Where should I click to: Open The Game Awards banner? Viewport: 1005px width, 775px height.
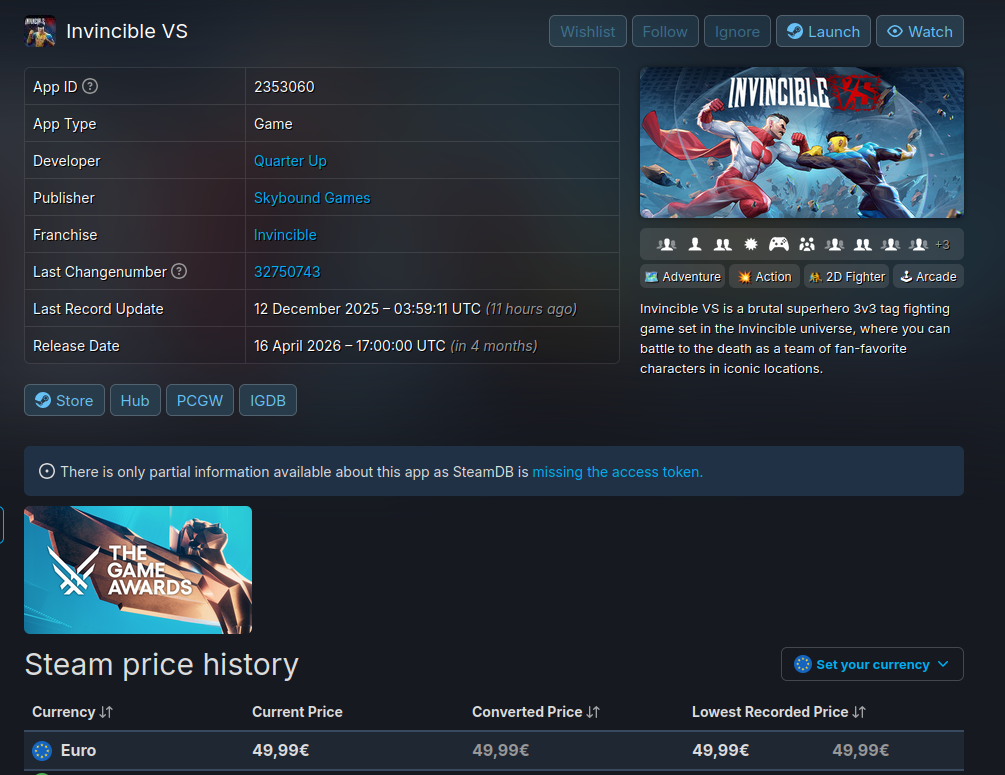point(138,570)
